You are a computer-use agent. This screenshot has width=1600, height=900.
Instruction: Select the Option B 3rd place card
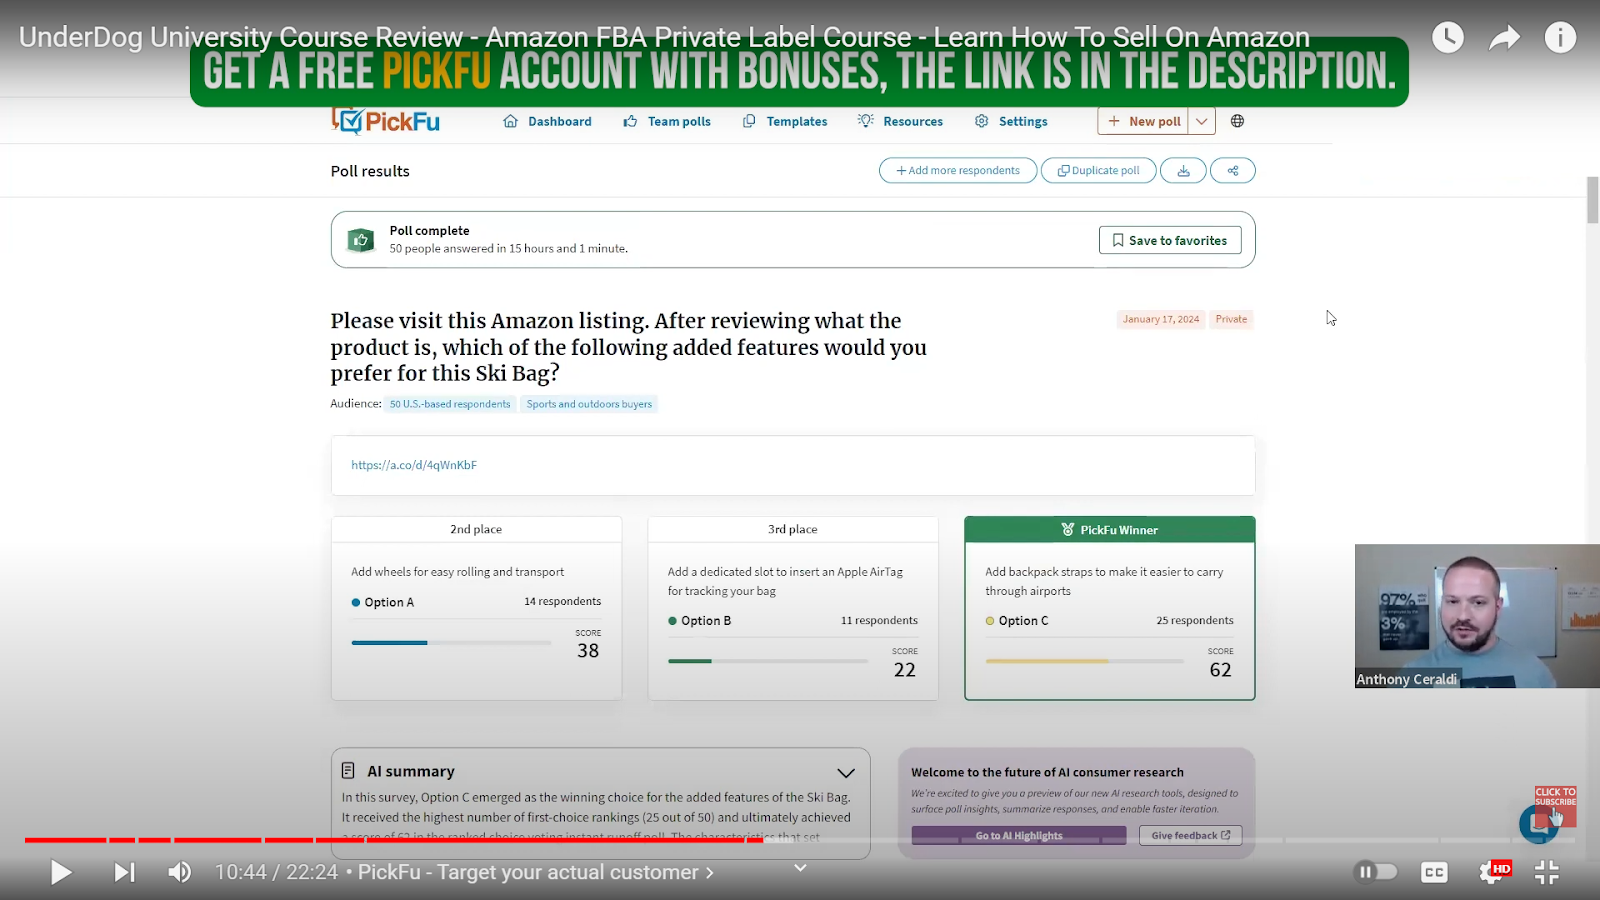pos(793,608)
